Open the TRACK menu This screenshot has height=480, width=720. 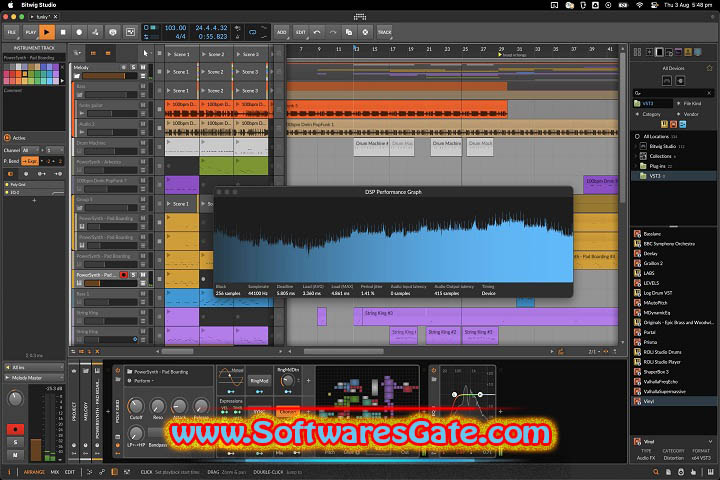pyautogui.click(x=384, y=32)
